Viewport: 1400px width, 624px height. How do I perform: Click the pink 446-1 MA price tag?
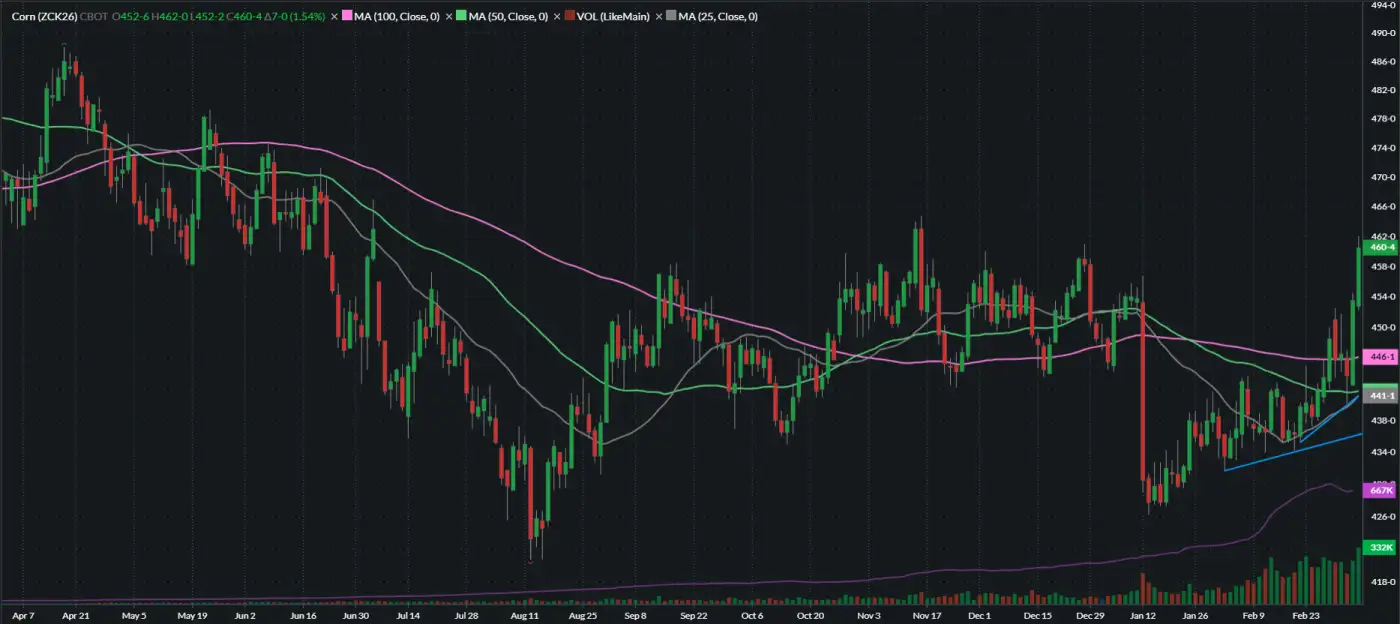click(1381, 356)
